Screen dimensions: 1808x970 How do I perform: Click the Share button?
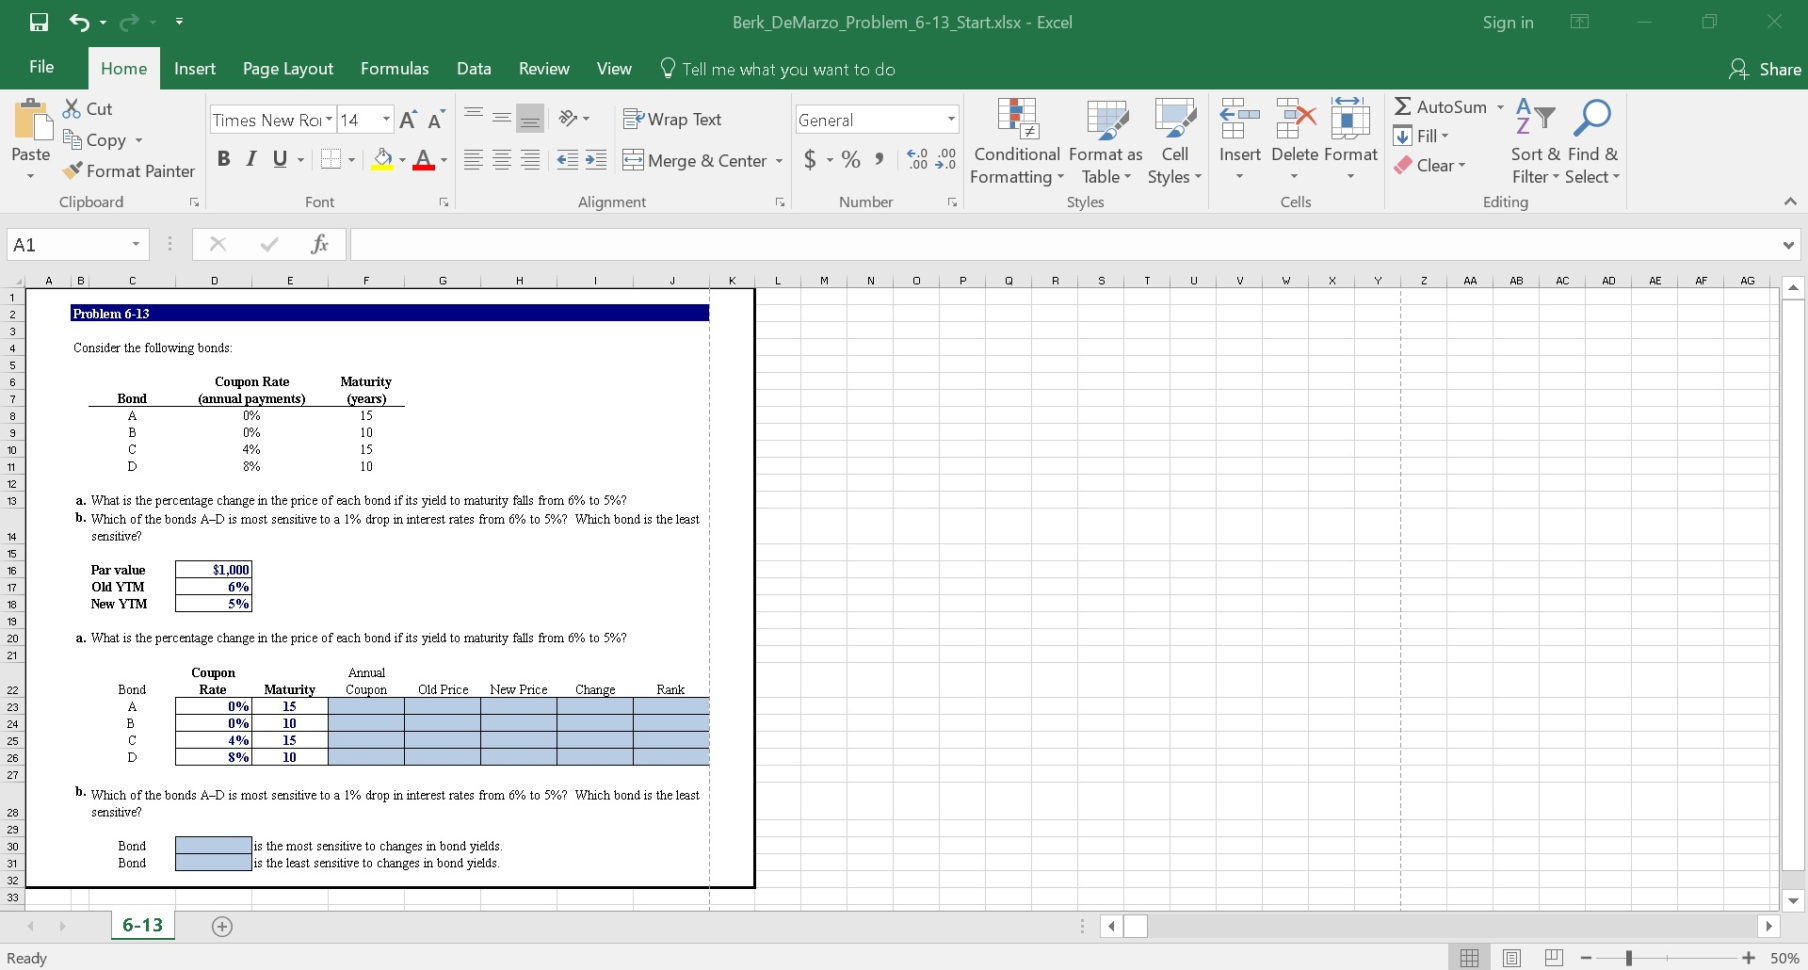pos(1765,69)
